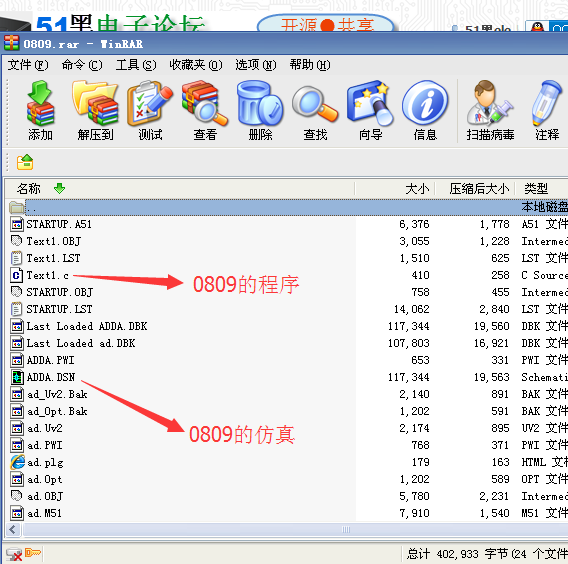Click the ADDA.DSN schematic file icon
The width and height of the screenshot is (568, 564).
[x=16, y=377]
